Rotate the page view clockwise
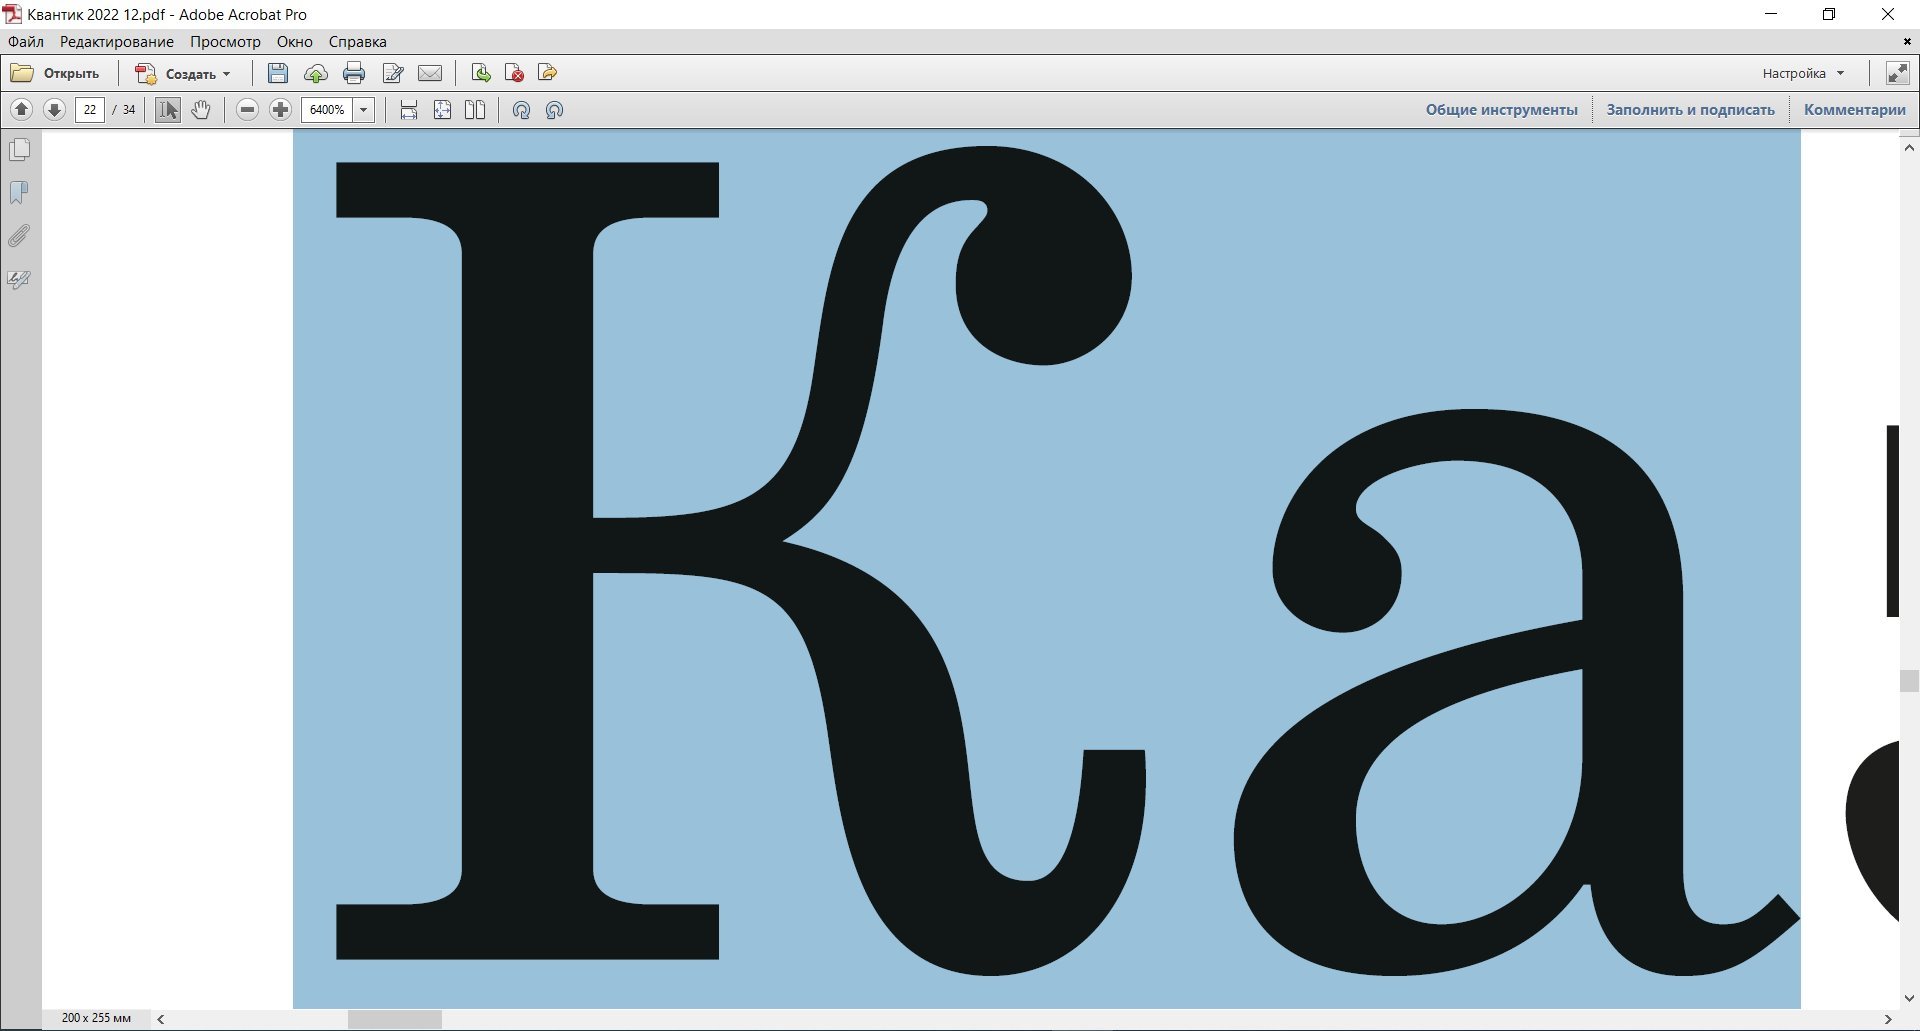Image resolution: width=1920 pixels, height=1031 pixels. pos(521,110)
